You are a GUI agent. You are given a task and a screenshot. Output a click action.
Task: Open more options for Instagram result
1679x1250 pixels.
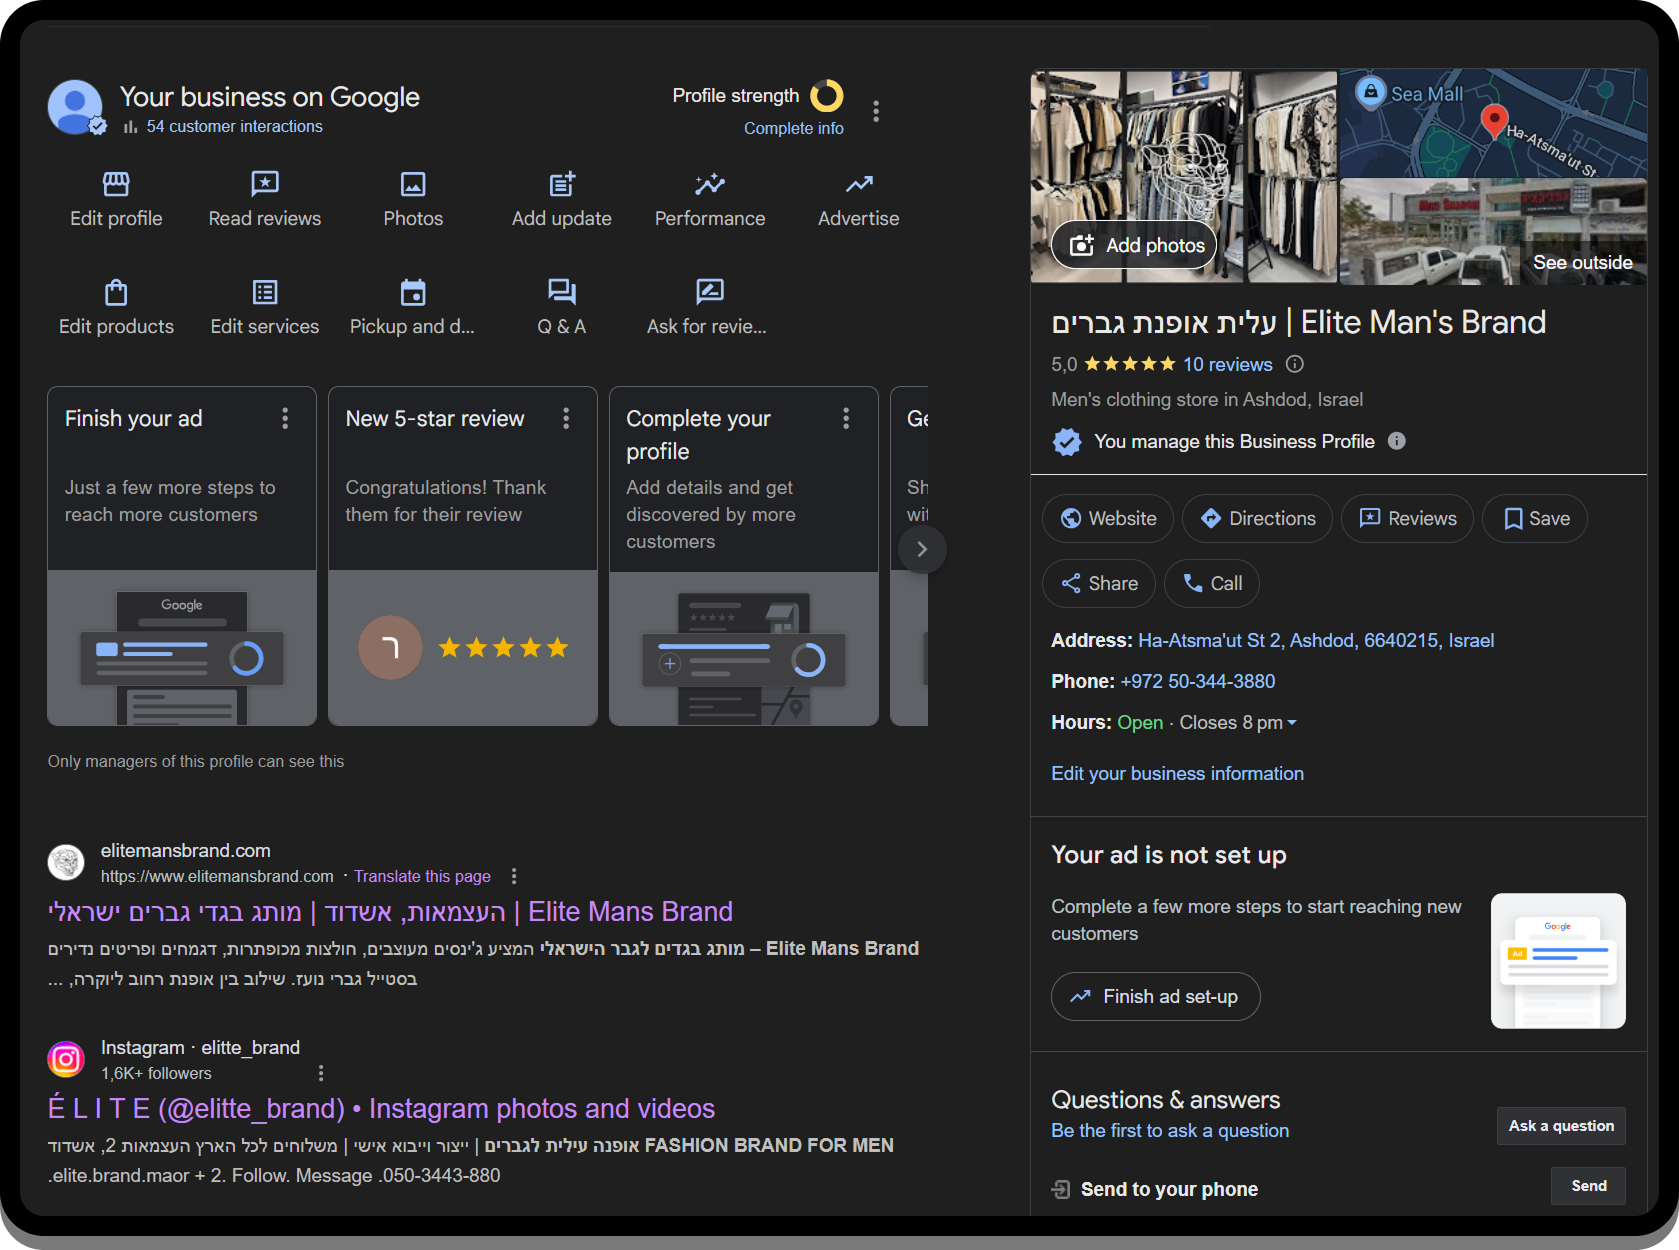point(321,1073)
